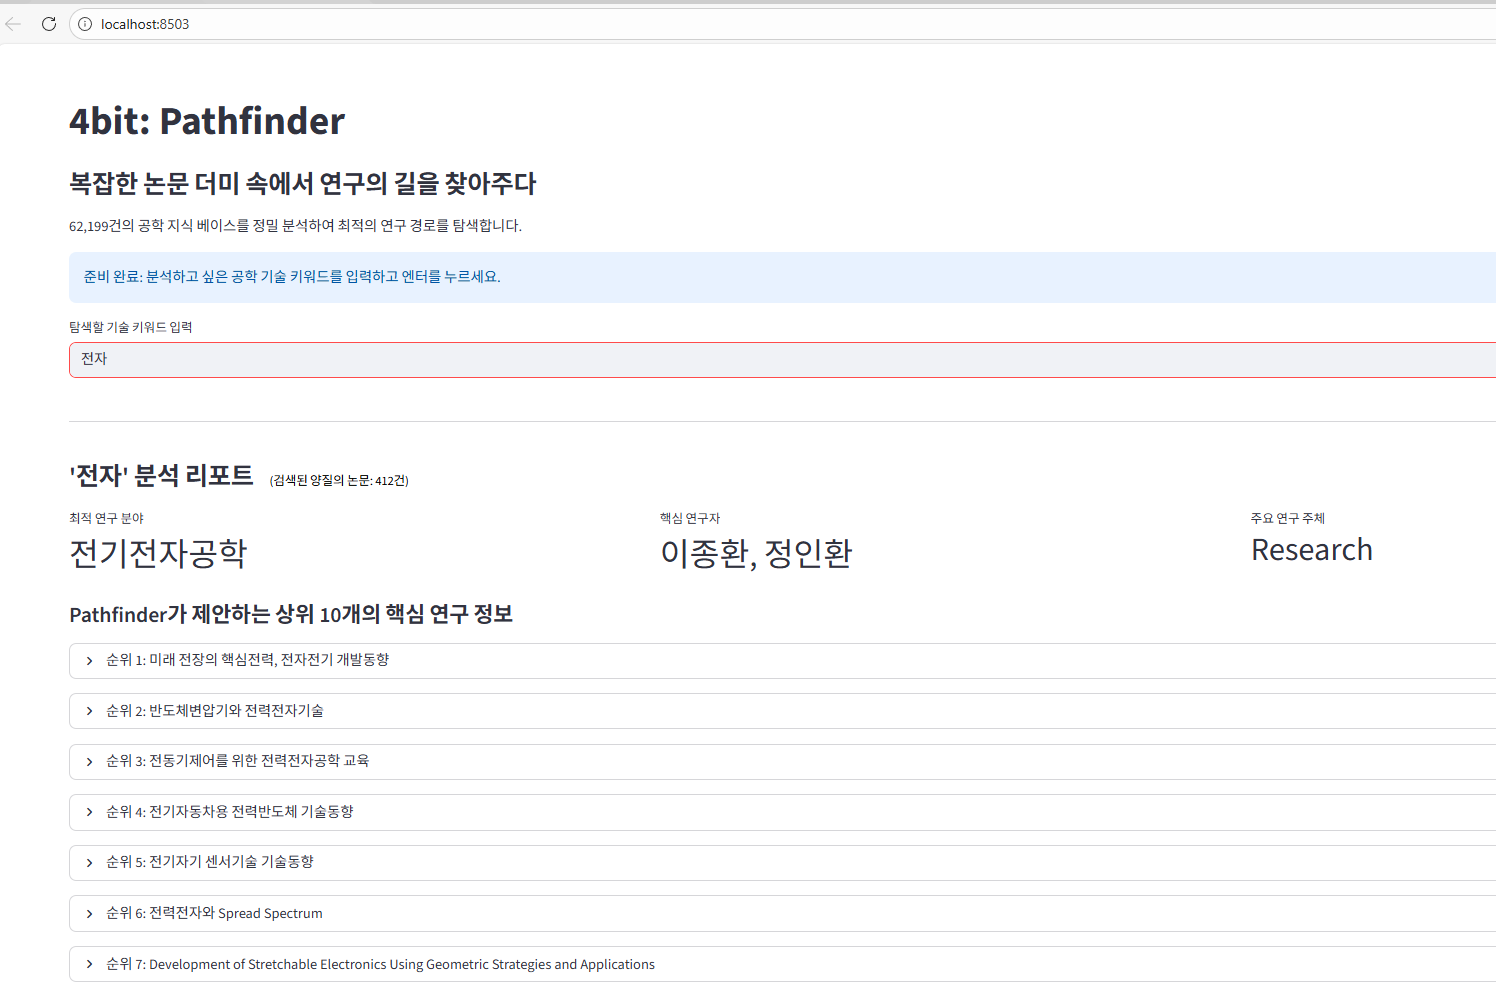Click the 탐색할 기술 키워드 입력 label

click(x=131, y=327)
